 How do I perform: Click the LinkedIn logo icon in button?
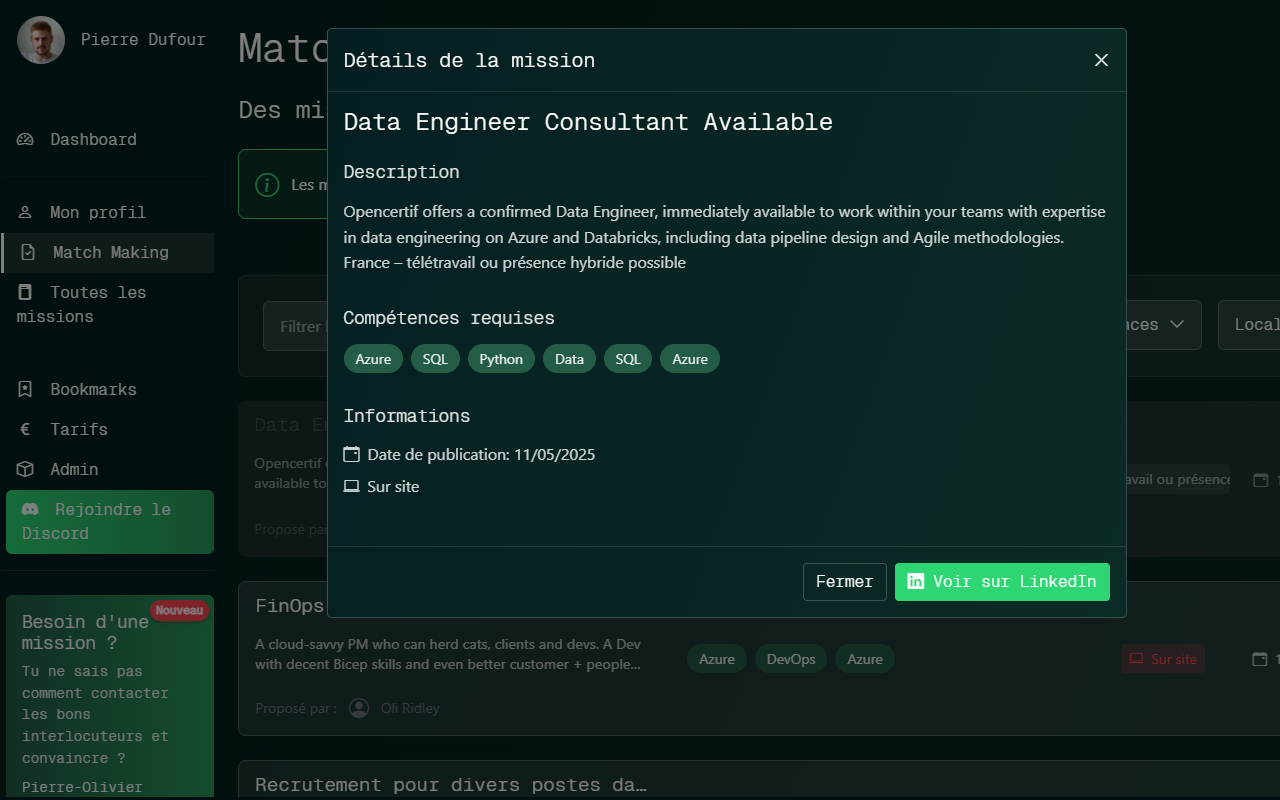point(915,581)
